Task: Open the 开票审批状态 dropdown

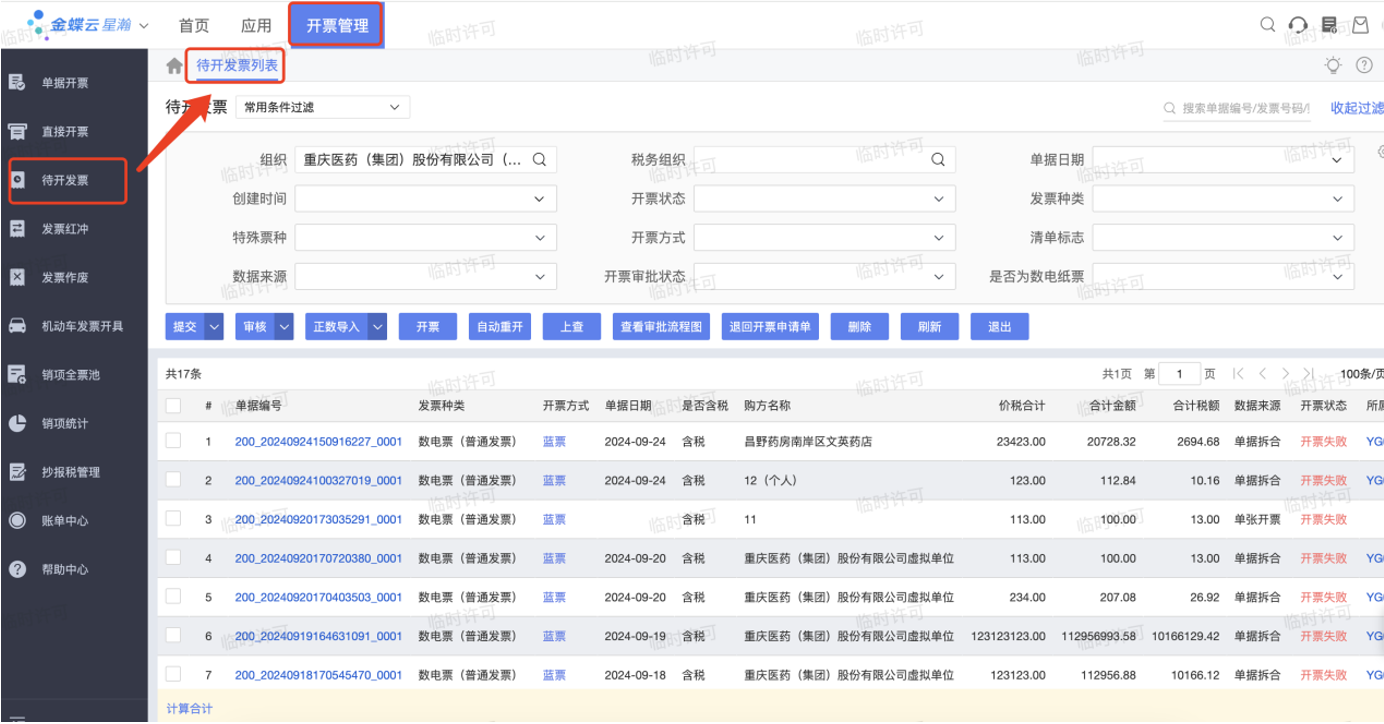Action: (x=824, y=276)
